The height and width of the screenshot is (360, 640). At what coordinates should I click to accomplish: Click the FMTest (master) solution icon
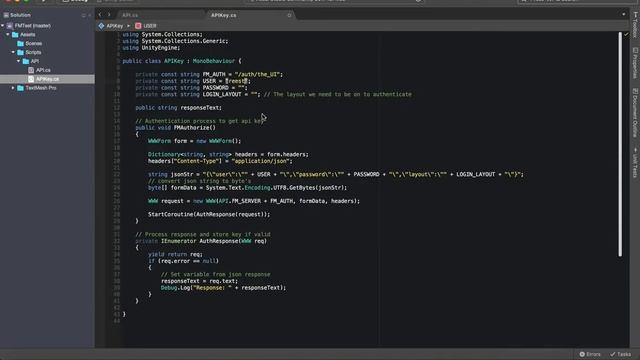tap(10, 26)
